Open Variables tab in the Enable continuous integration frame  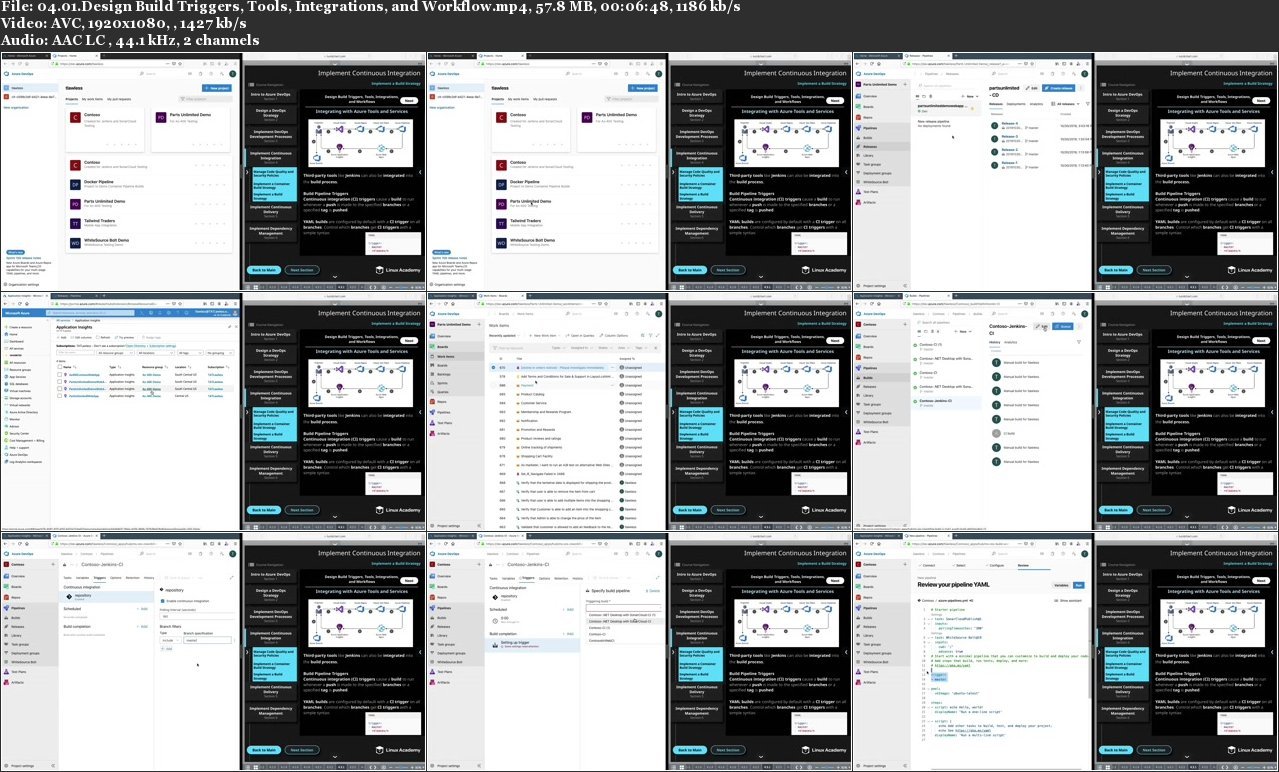tap(82, 578)
